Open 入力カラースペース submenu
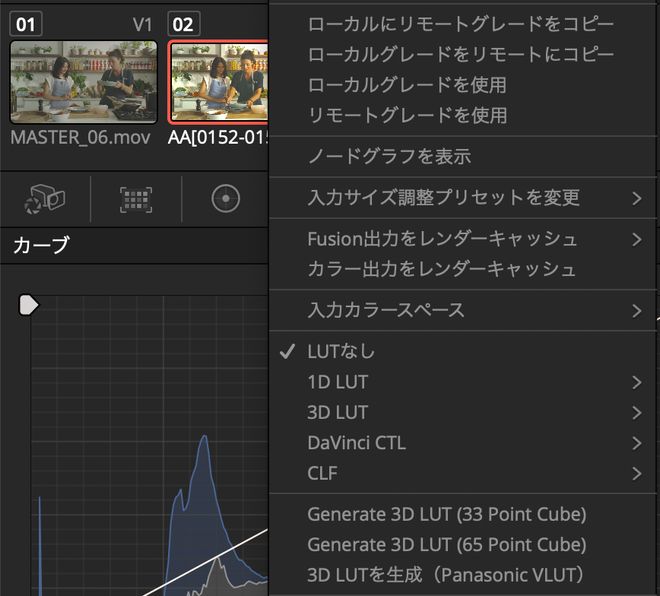This screenshot has width=660, height=596. tap(386, 310)
